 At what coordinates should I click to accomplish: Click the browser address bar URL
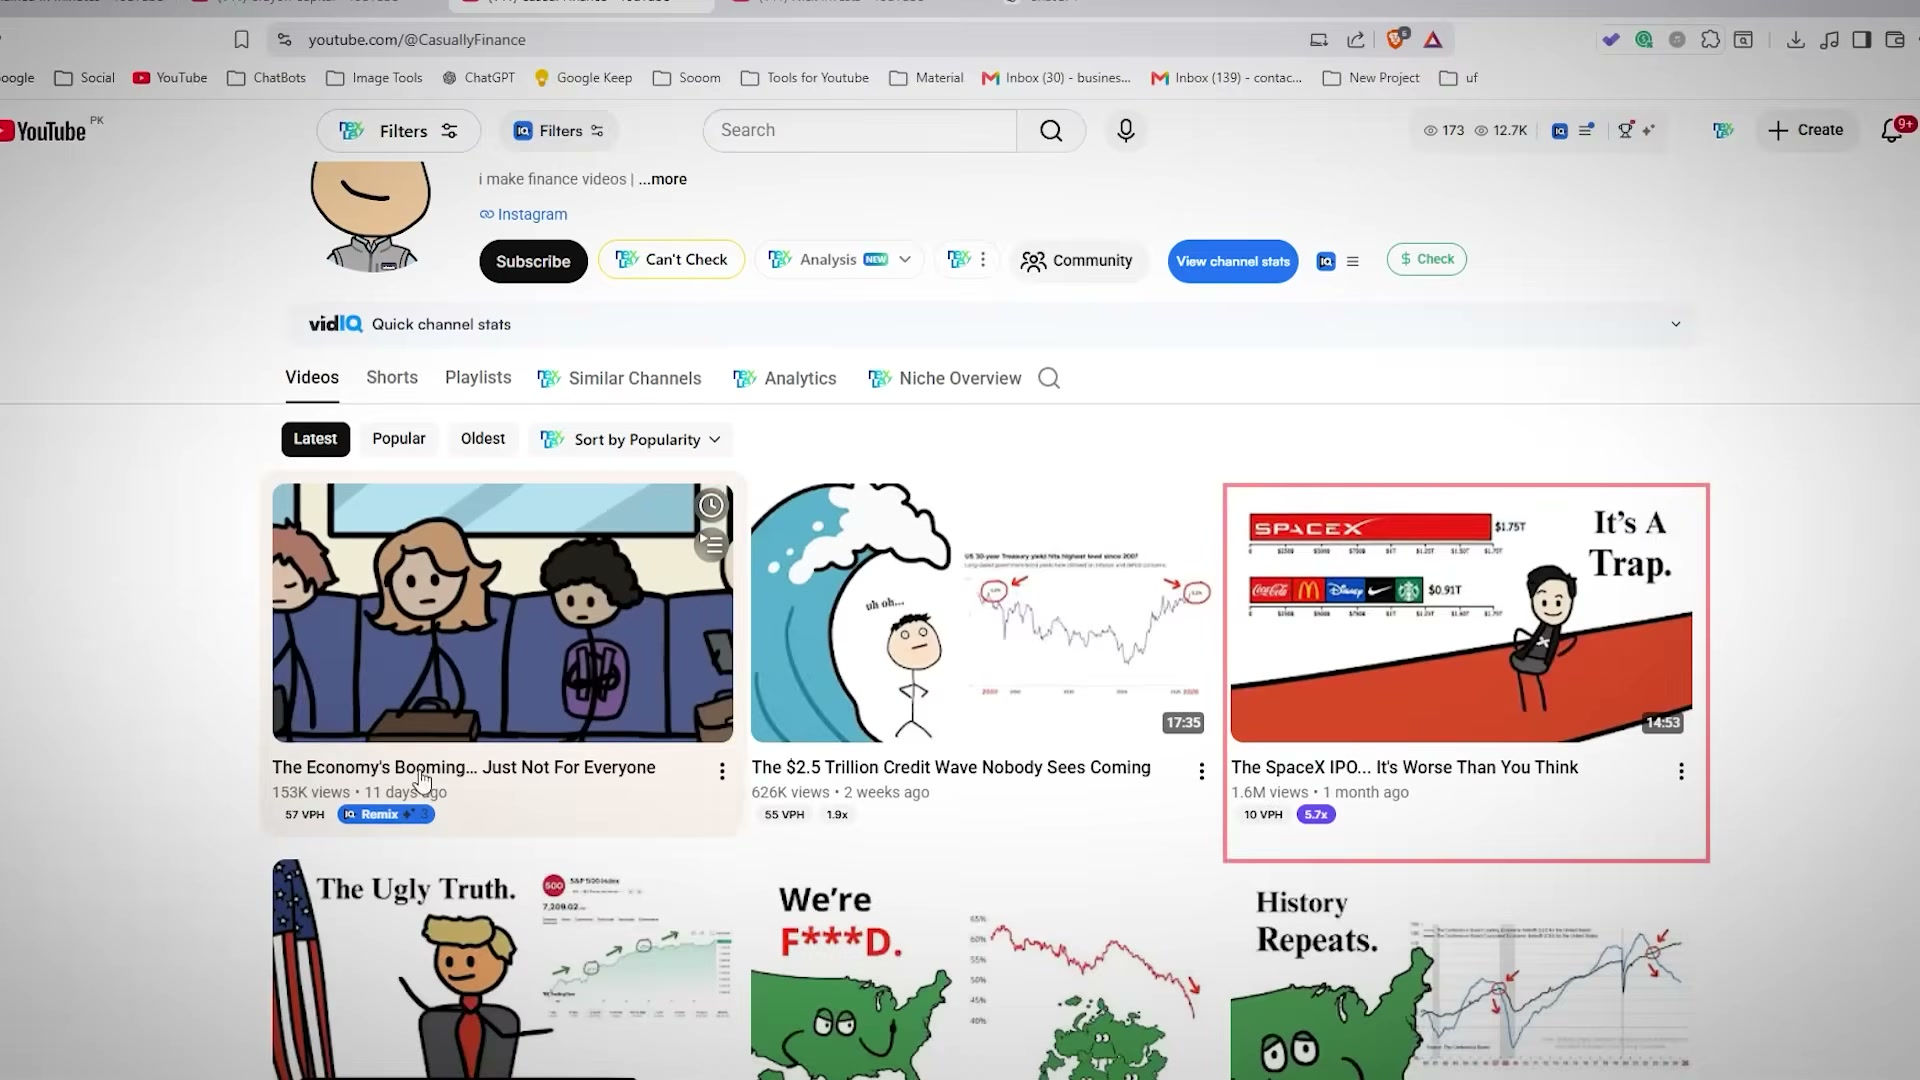pyautogui.click(x=417, y=40)
